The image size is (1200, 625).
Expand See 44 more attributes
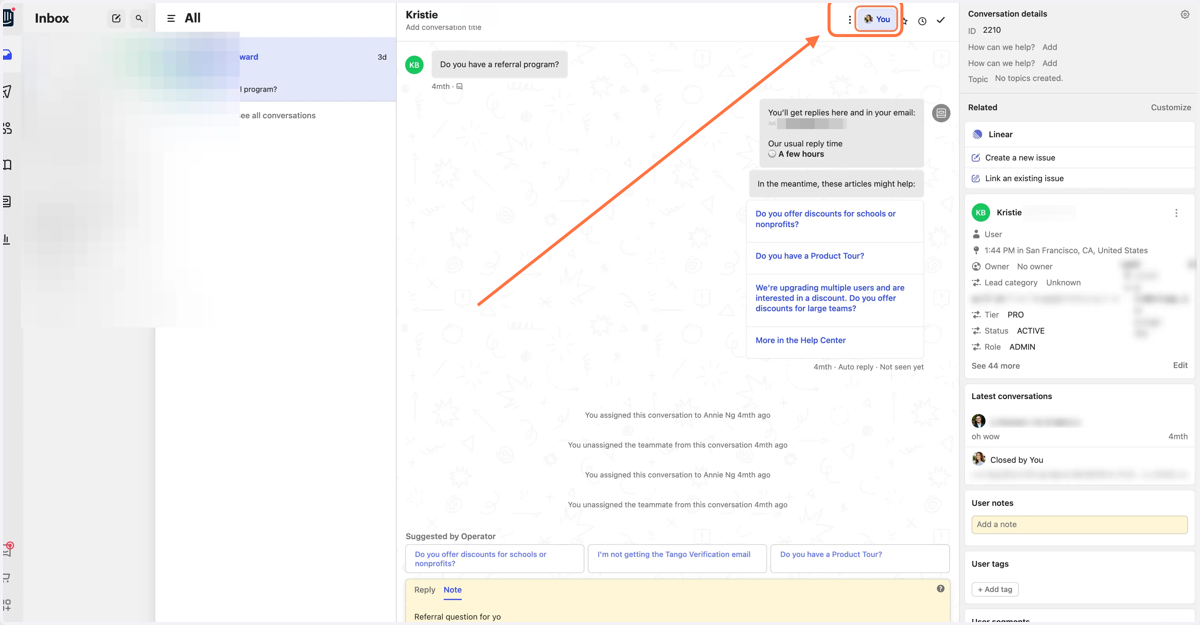996,366
